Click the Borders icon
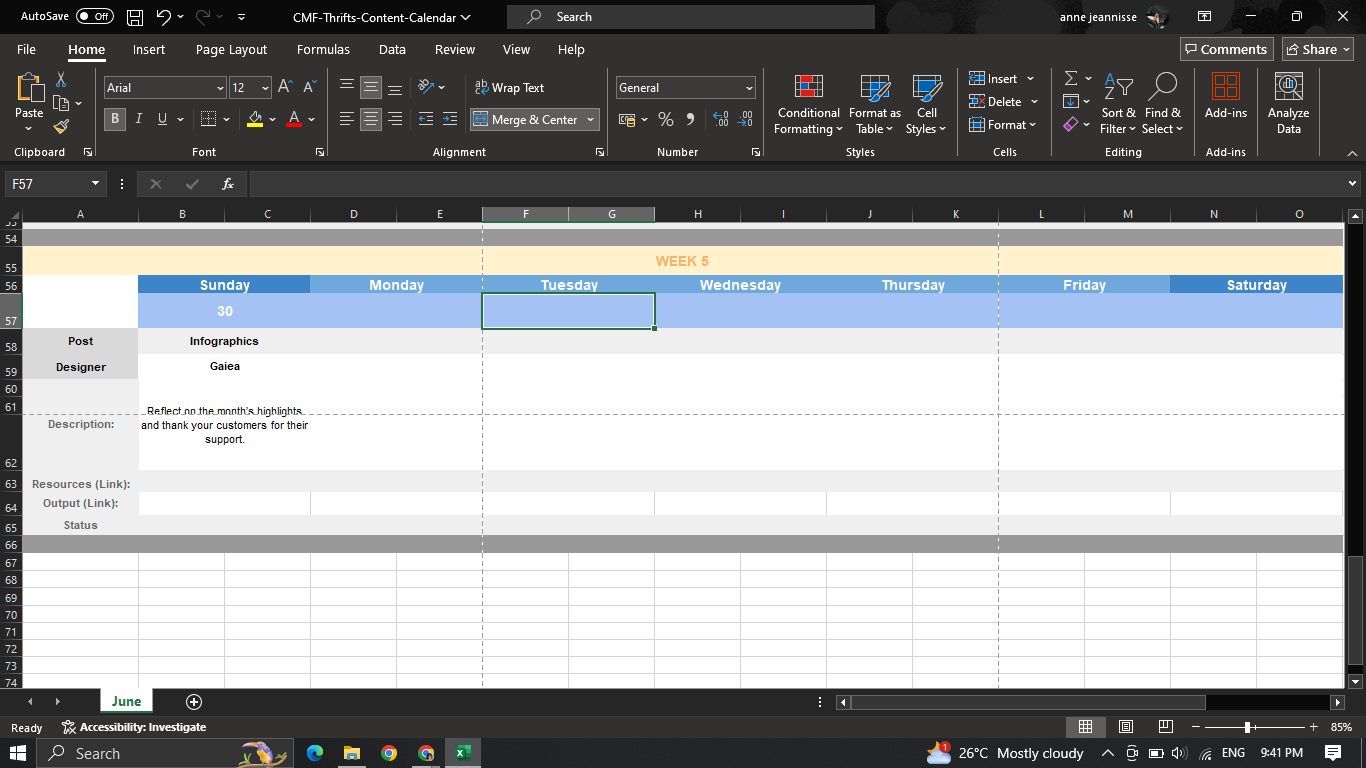The image size is (1366, 768). click(208, 119)
